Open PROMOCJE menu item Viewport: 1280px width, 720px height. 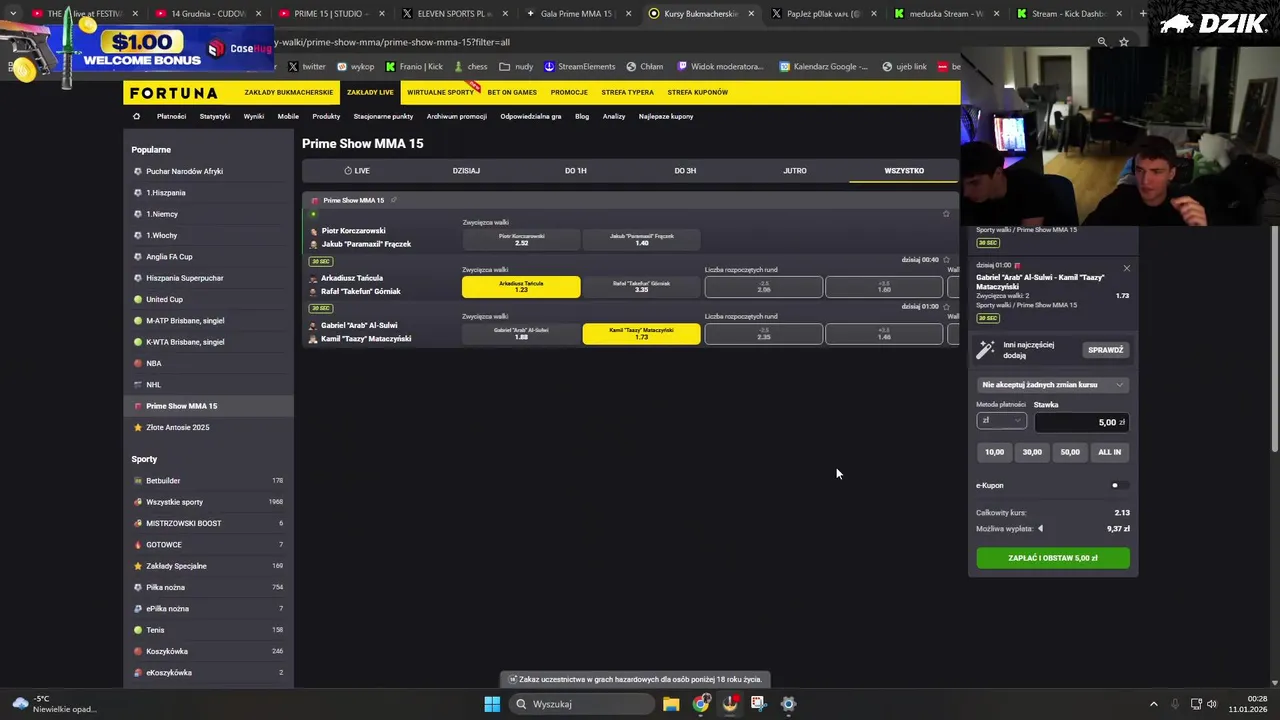tap(569, 92)
